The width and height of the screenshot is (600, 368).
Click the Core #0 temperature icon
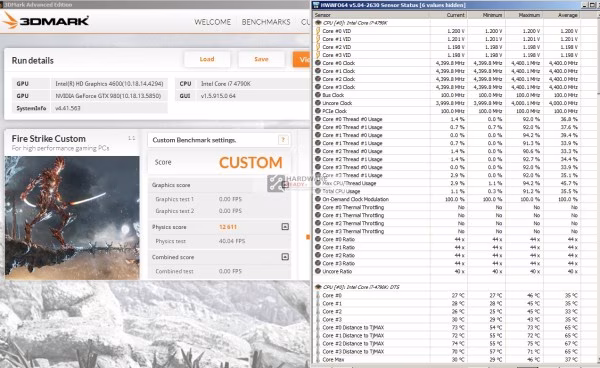click(318, 295)
